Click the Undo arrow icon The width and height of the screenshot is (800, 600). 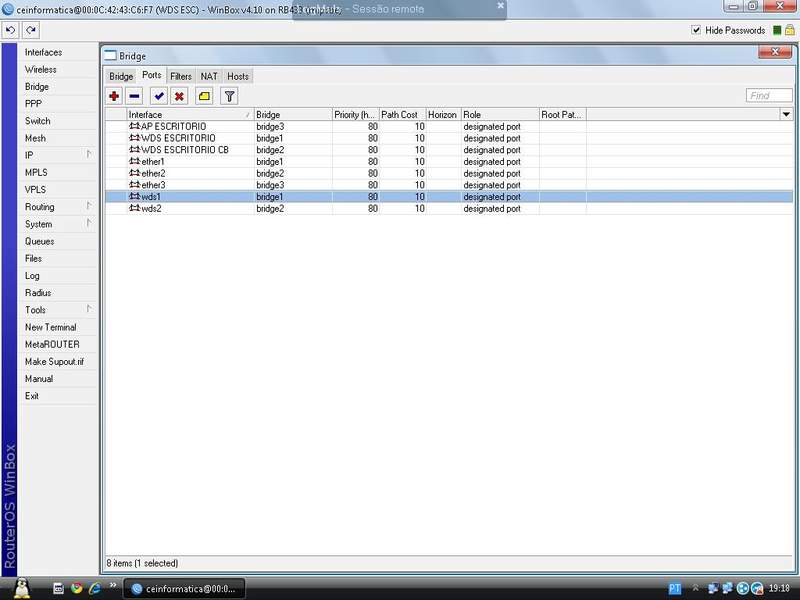coord(10,30)
